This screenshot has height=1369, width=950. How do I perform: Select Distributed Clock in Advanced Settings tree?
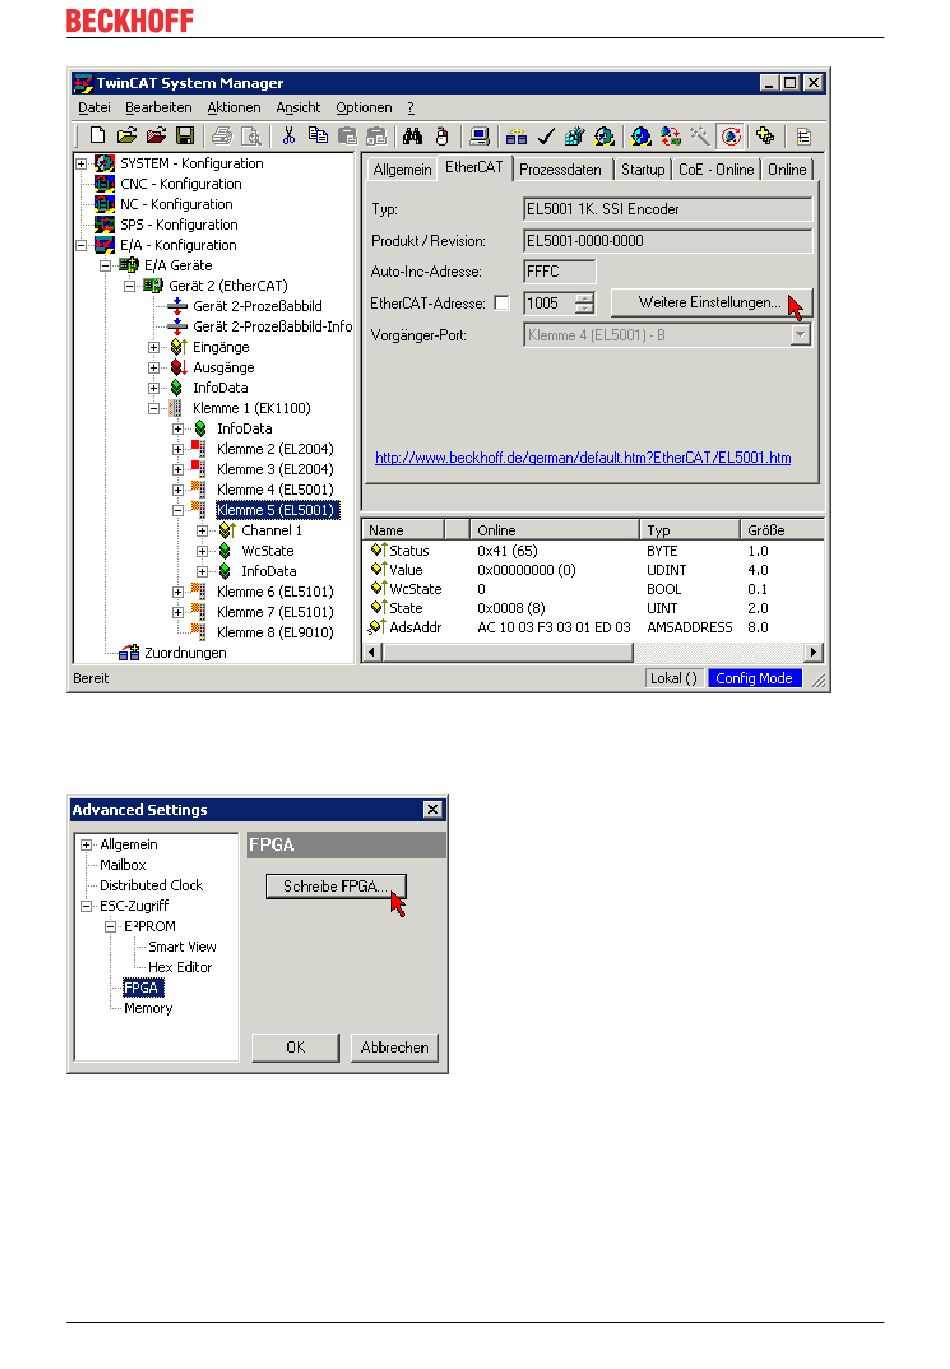coord(151,886)
